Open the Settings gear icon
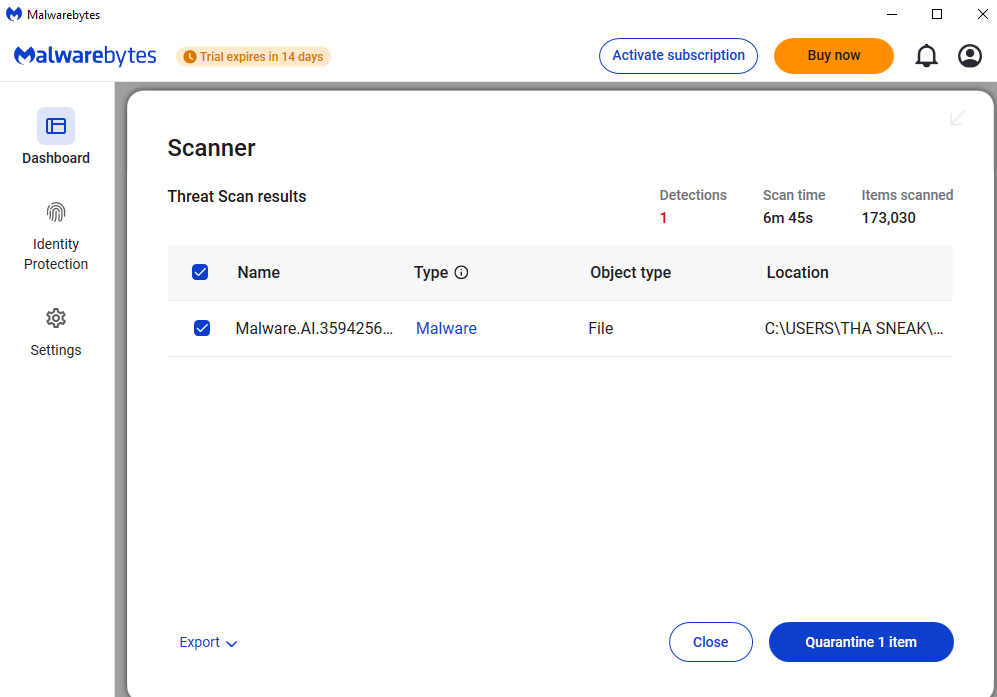The height and width of the screenshot is (697, 997). click(x=56, y=318)
